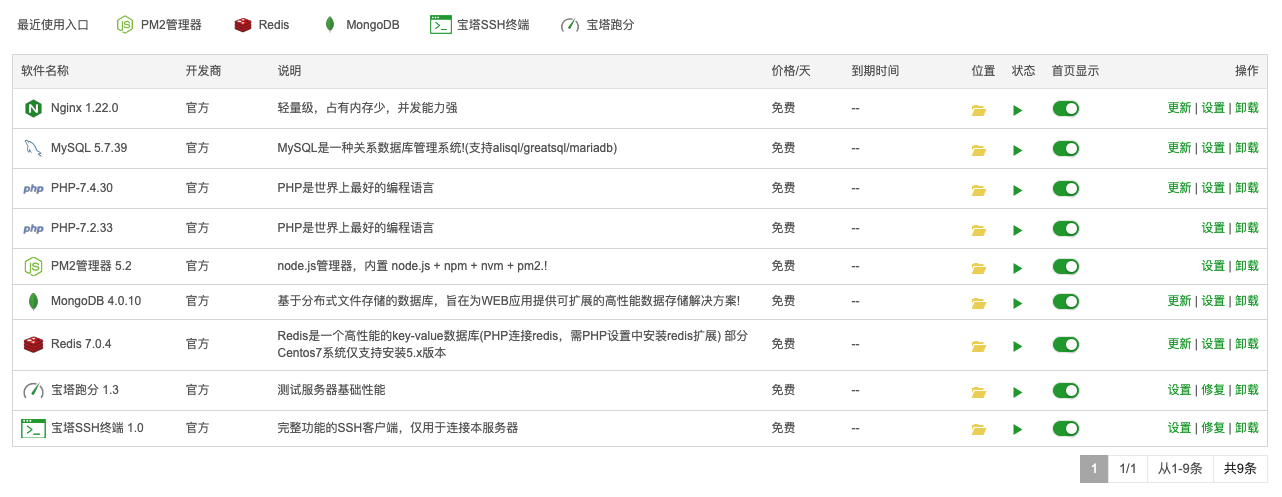Toggle homepage display for 宝塔跑分 1.3
This screenshot has width=1282, height=497.
tap(1066, 390)
